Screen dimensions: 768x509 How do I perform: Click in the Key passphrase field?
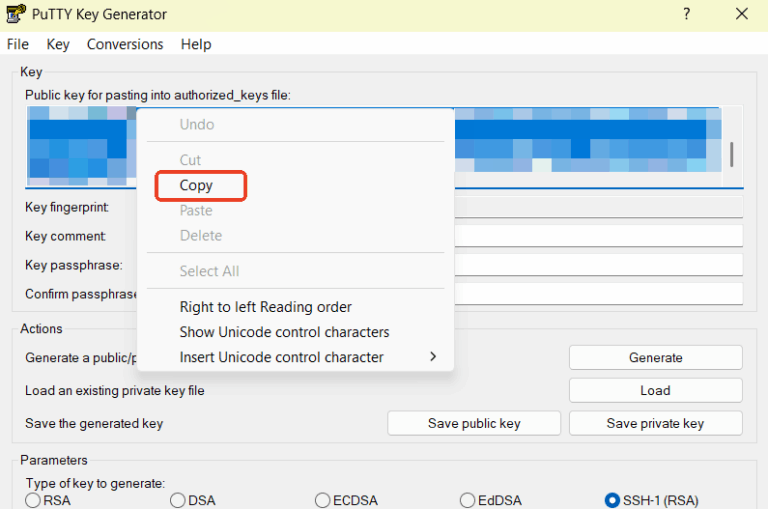pos(599,265)
